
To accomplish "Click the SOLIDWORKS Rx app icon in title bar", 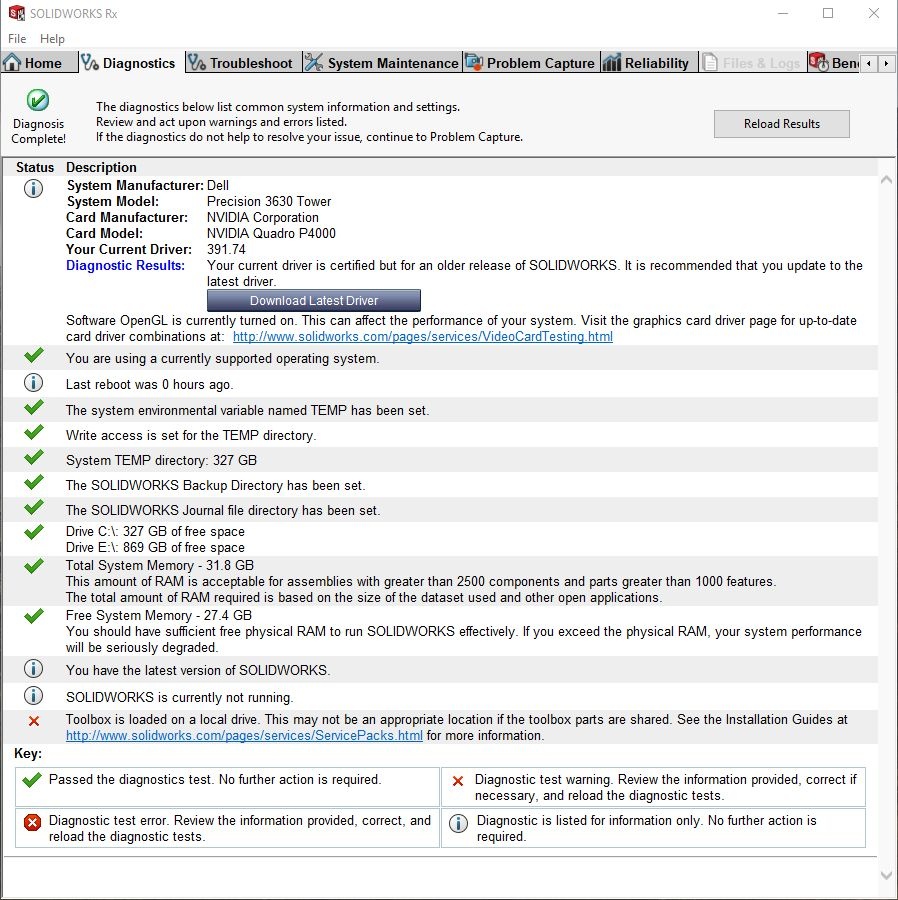I will pos(17,13).
